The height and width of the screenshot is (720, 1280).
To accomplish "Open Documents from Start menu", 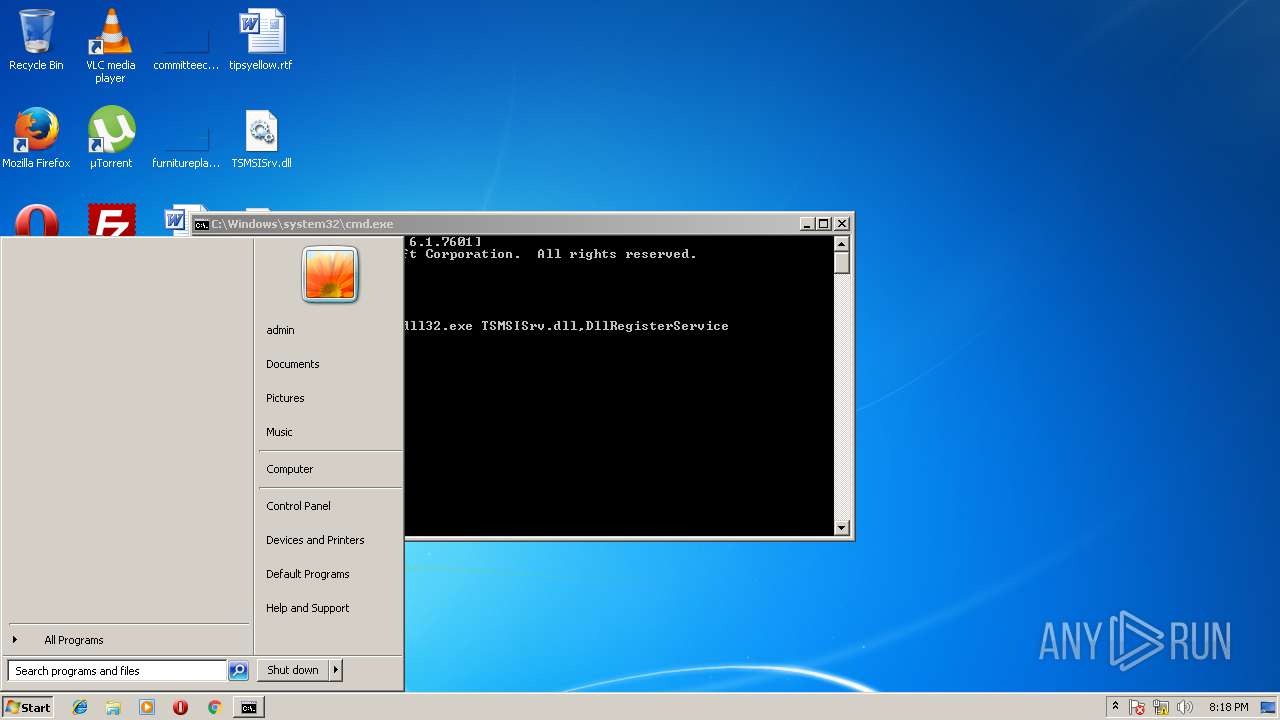I will [293, 364].
